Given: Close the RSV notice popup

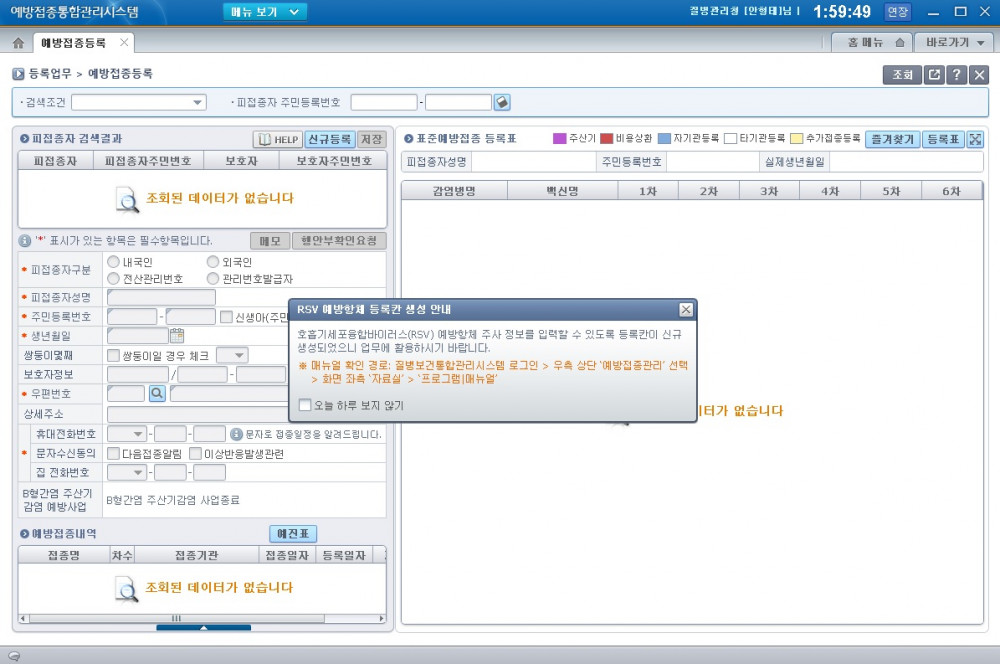Looking at the screenshot, I should click(685, 310).
